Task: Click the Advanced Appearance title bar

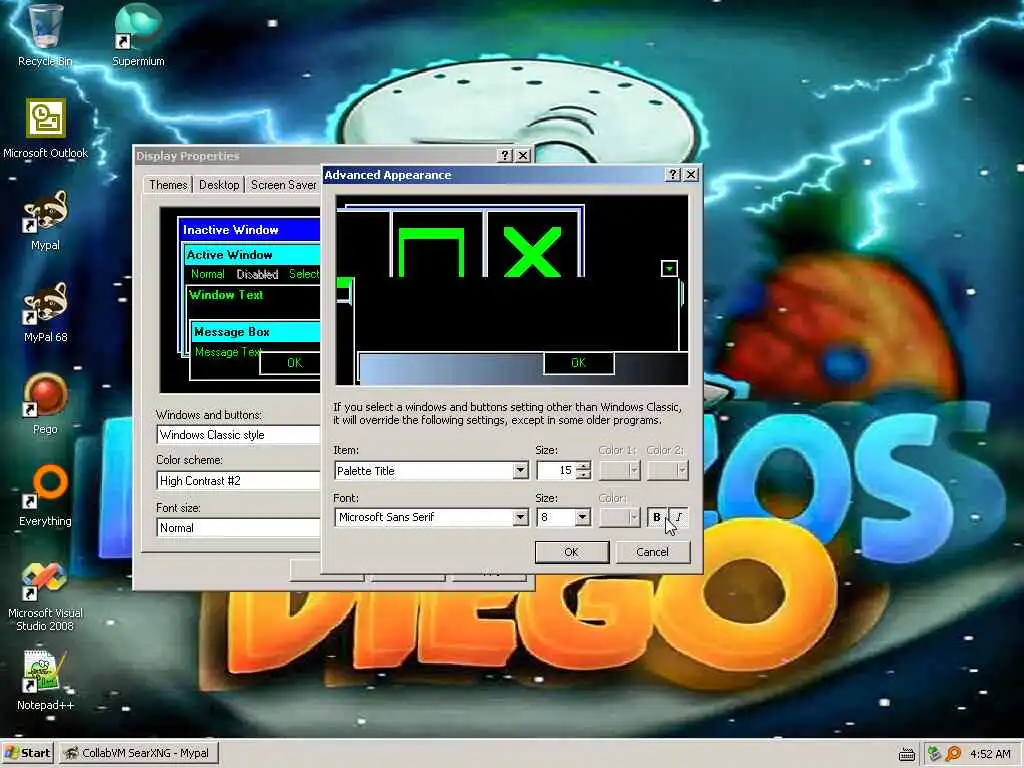Action: (494, 174)
